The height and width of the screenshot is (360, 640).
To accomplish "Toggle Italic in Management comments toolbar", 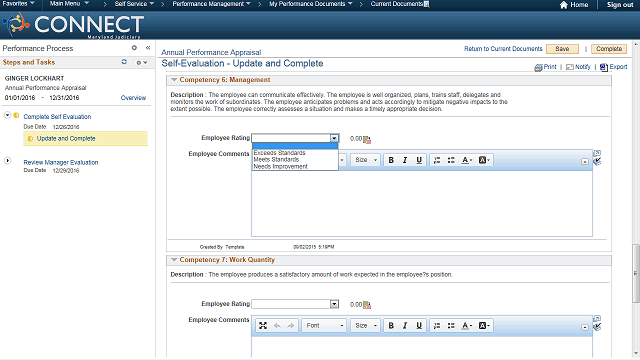I will [405, 160].
